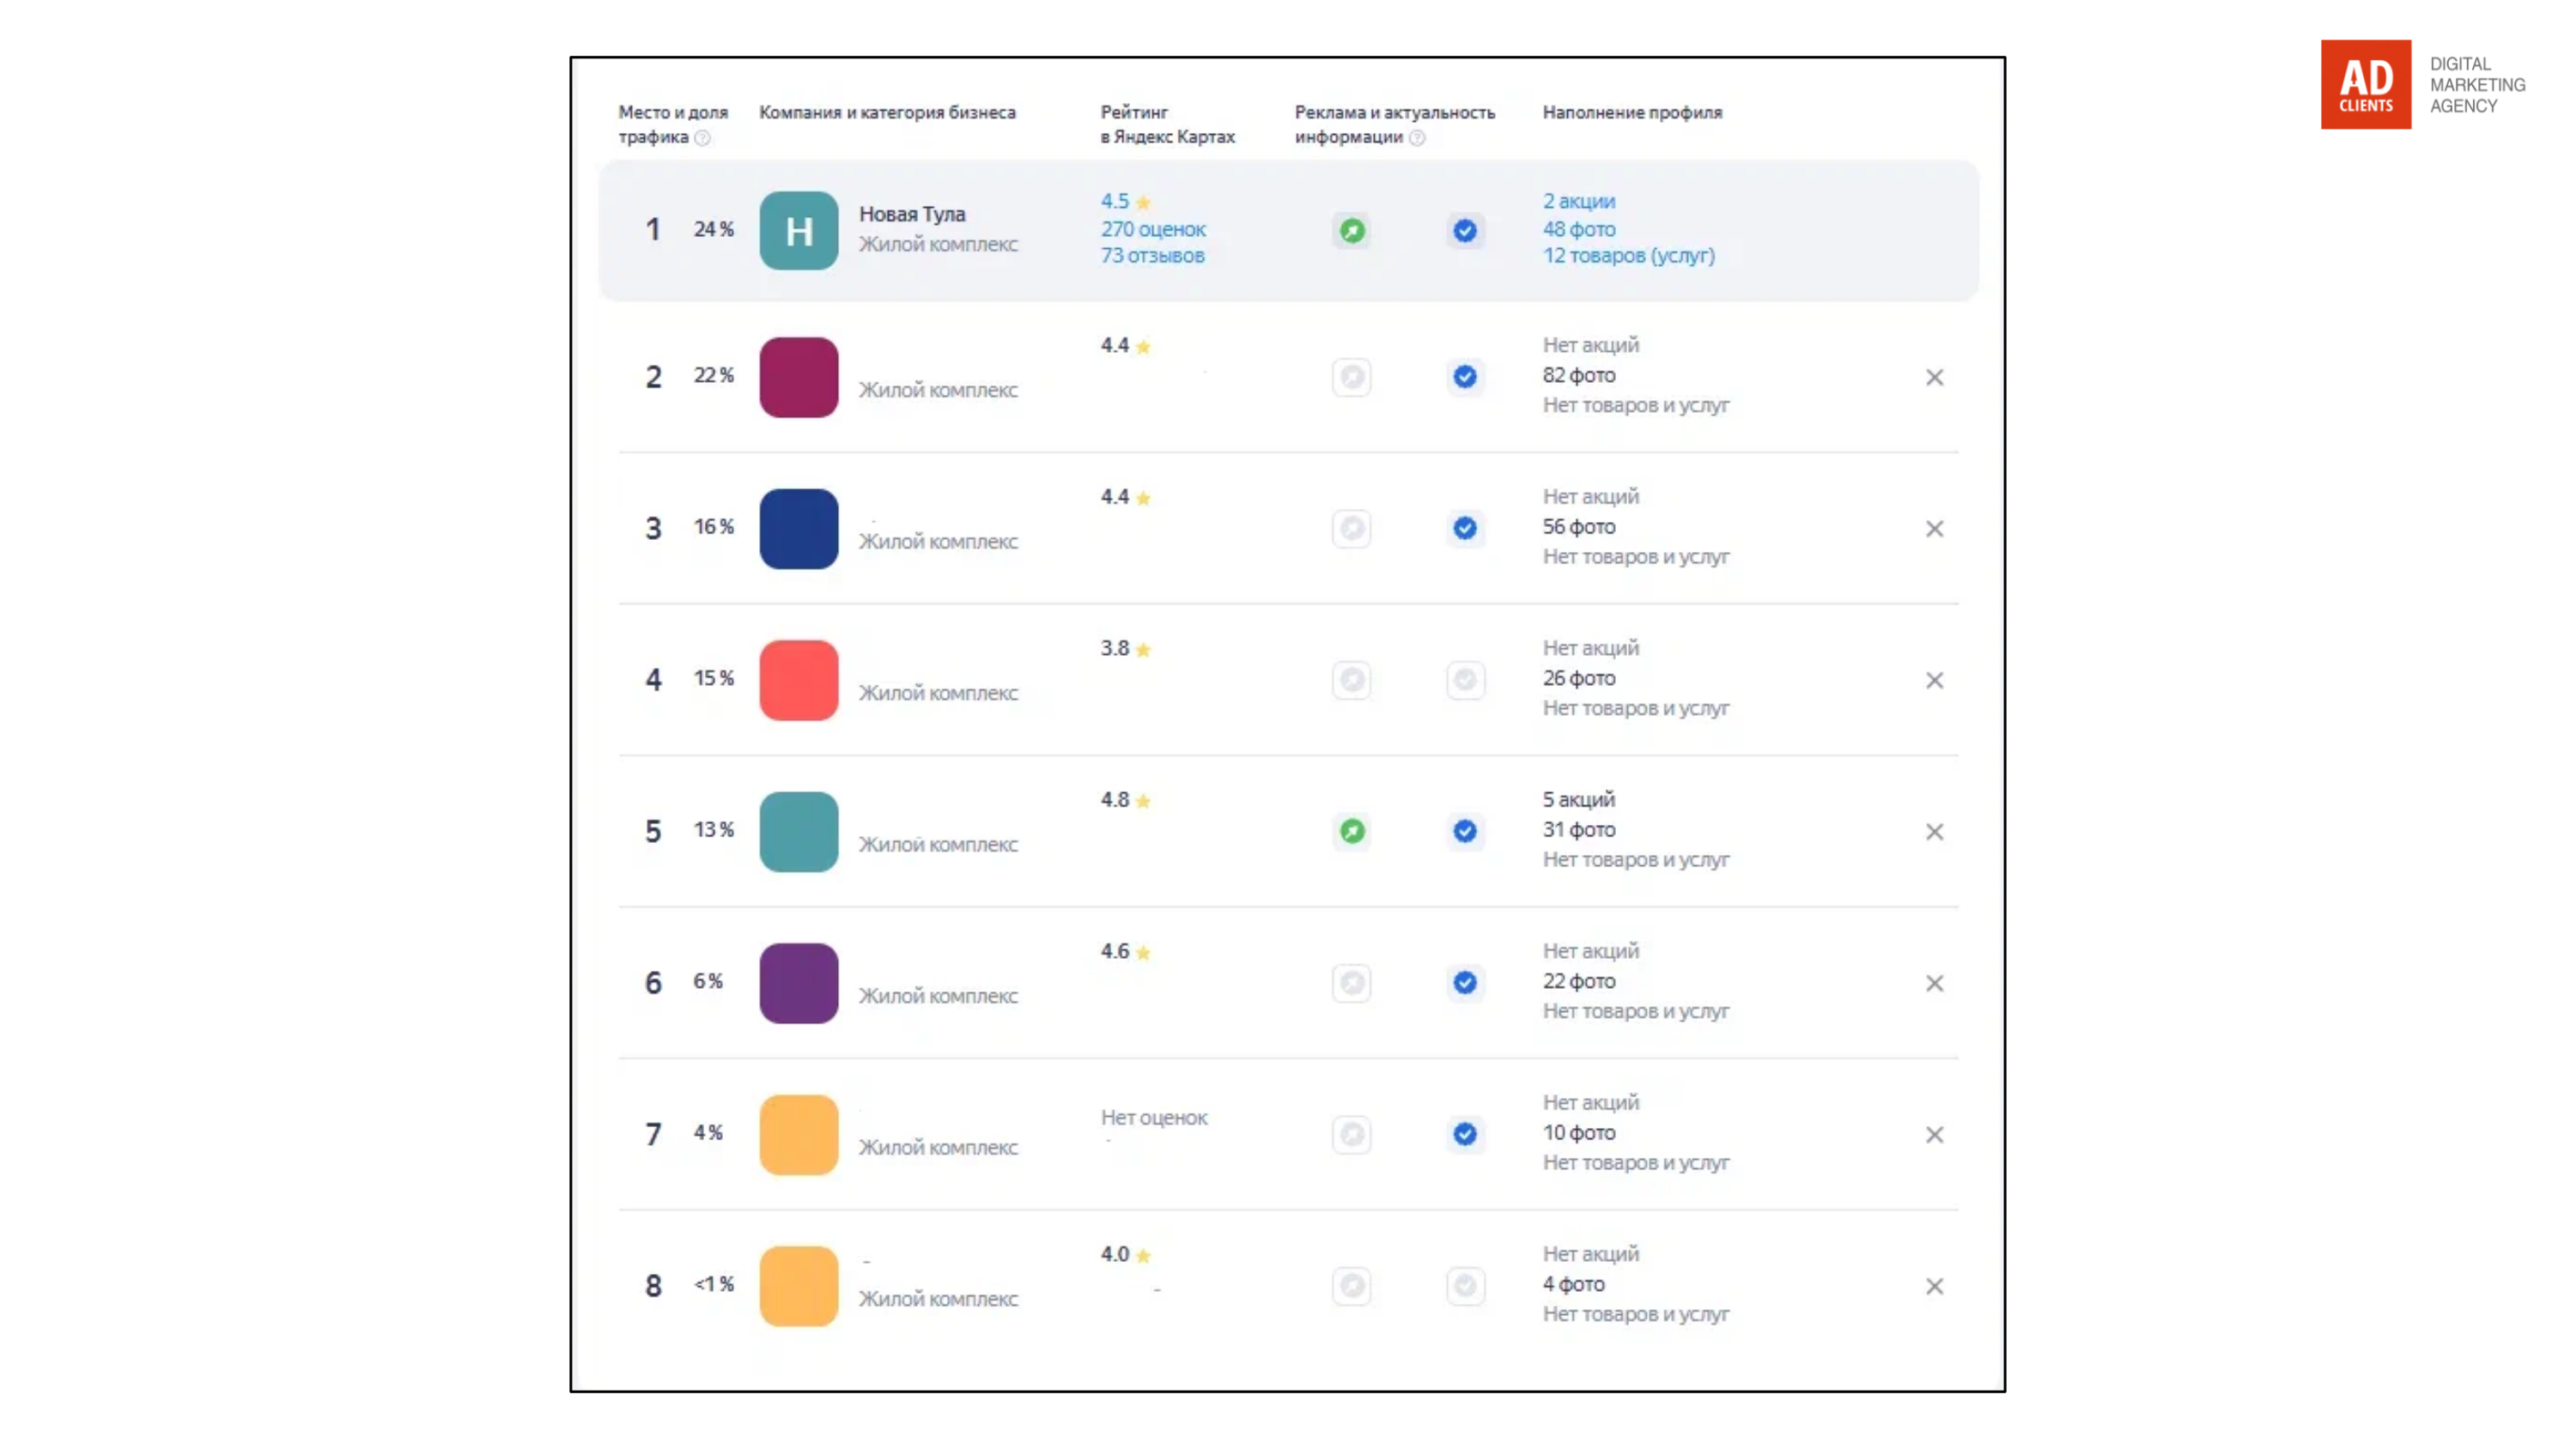Viewport: 2576px width, 1449px height.
Task: Click the gray verified icon in row 4
Action: (1465, 680)
